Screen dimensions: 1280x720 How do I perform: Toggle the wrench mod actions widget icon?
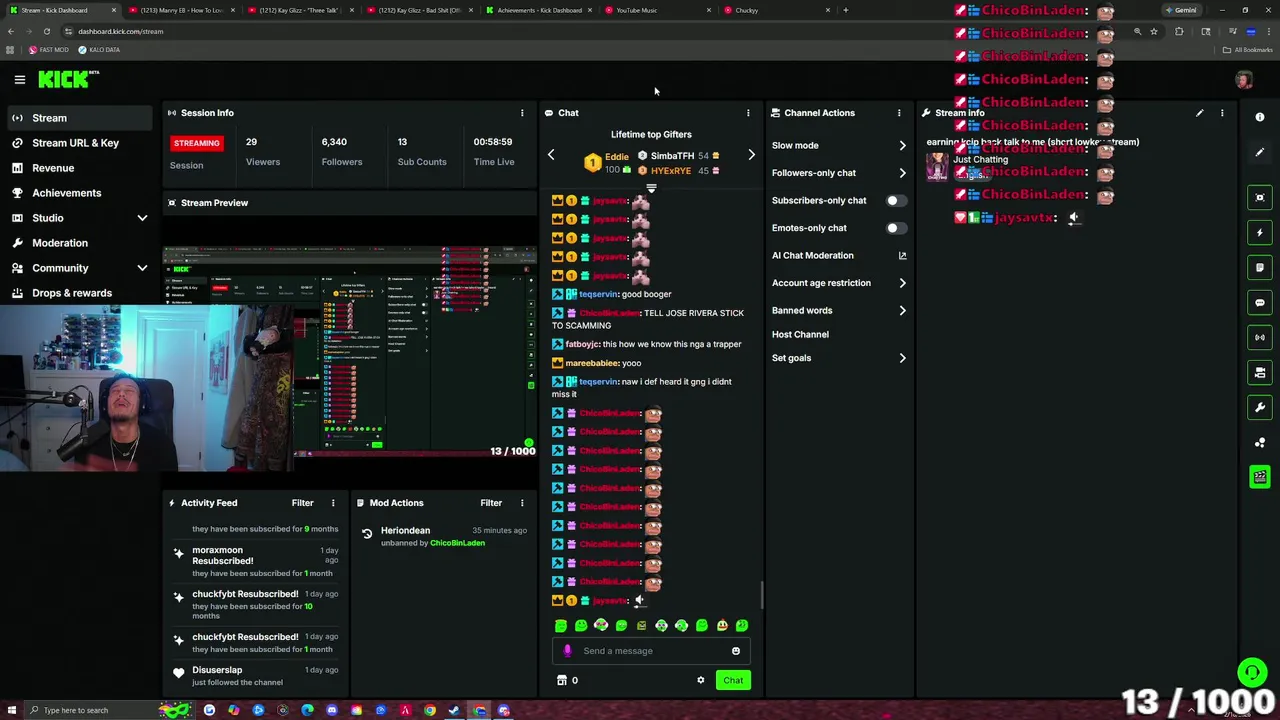[1260, 407]
